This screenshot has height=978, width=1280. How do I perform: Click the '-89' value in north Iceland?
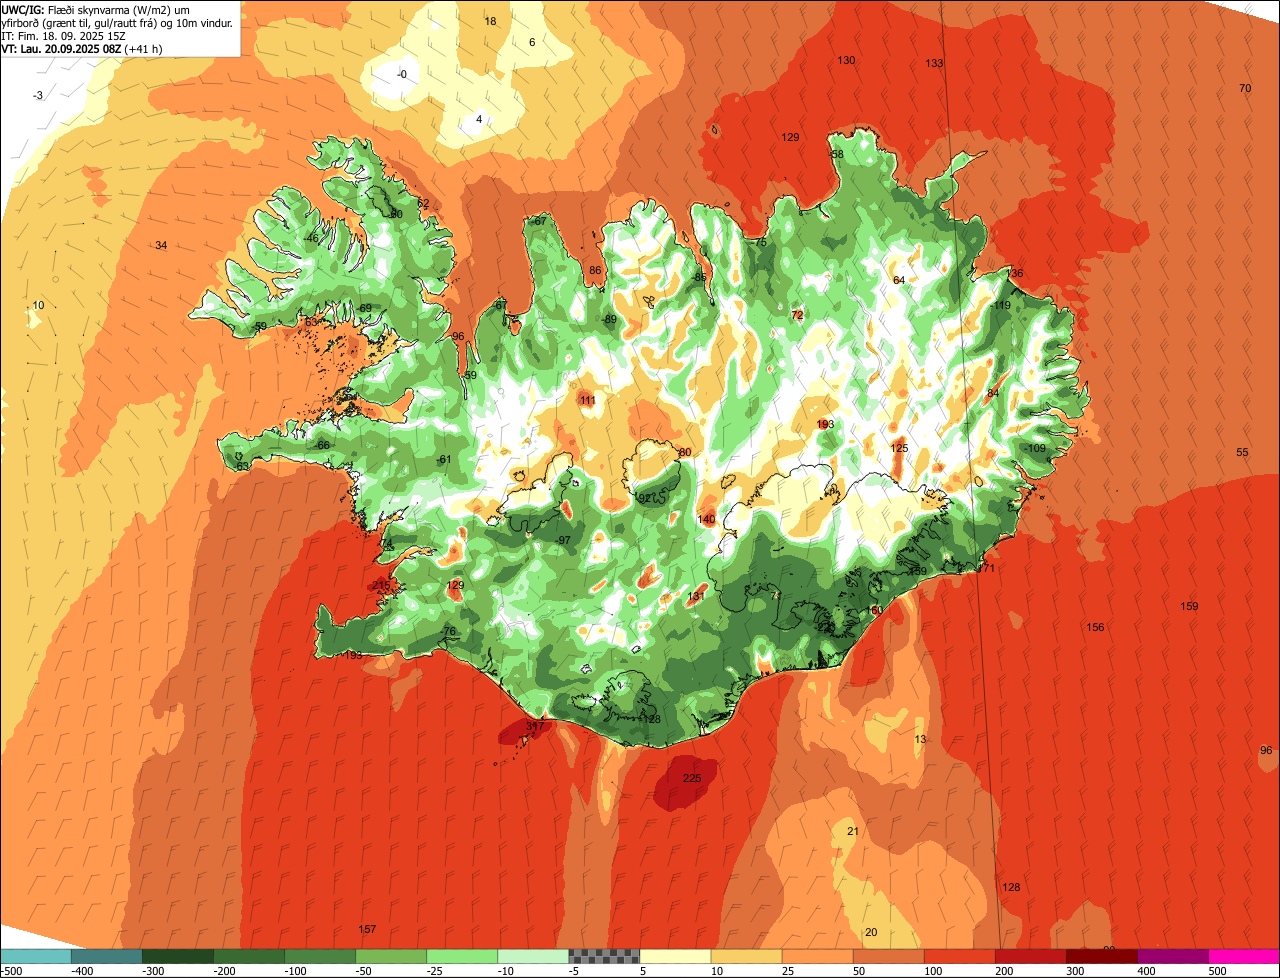(x=609, y=320)
